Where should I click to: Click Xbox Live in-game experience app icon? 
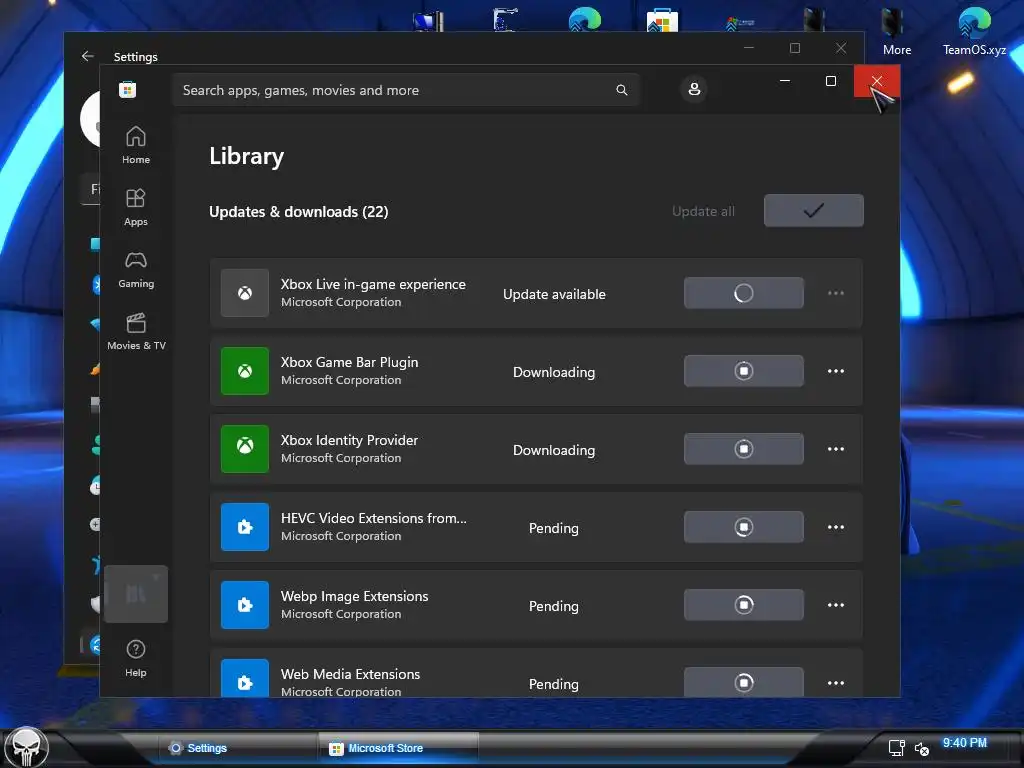tap(245, 293)
